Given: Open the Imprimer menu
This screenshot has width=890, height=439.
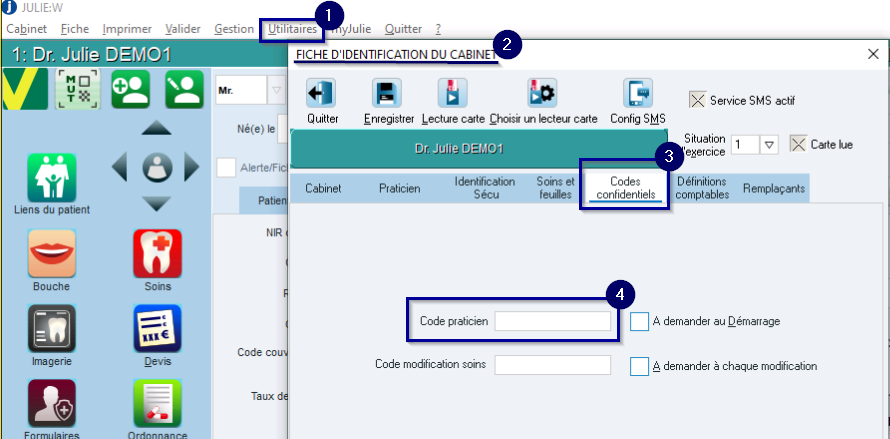Looking at the screenshot, I should [x=127, y=28].
